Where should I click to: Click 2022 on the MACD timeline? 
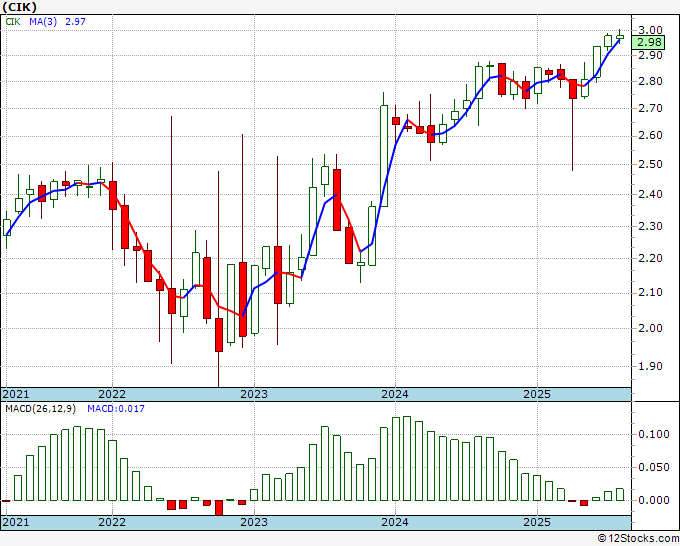(x=112, y=522)
